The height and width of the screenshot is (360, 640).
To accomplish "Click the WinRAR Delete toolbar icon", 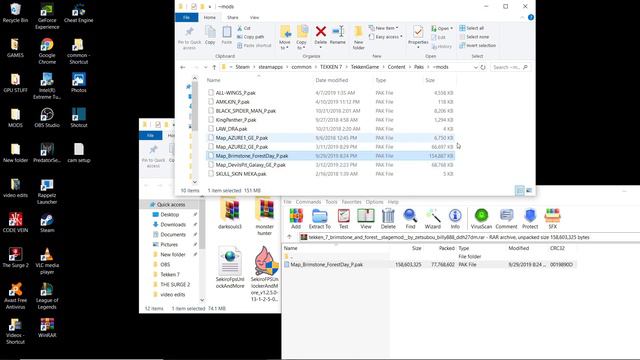I will click(x=388, y=218).
